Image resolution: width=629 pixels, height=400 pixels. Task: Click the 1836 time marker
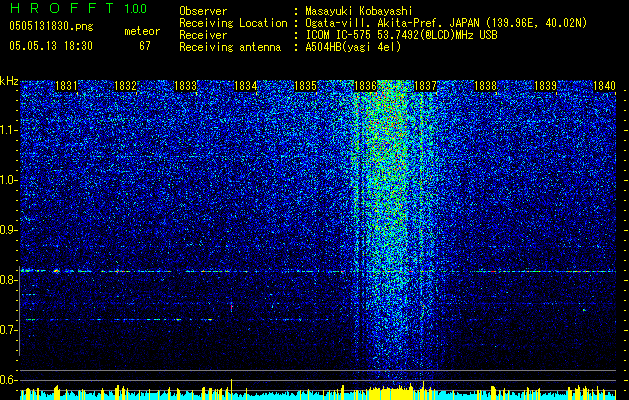(365, 86)
